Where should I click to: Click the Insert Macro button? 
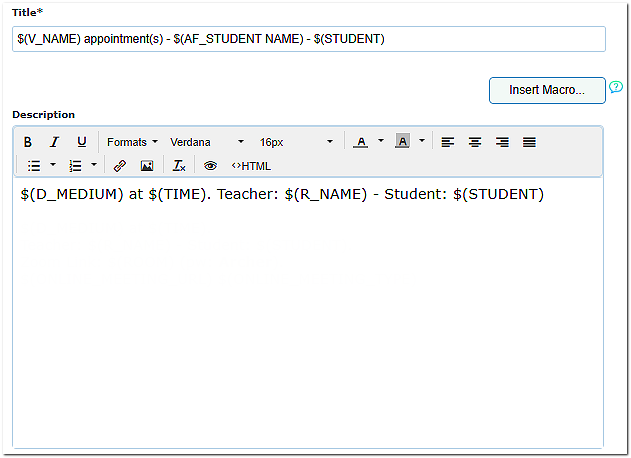click(x=547, y=90)
